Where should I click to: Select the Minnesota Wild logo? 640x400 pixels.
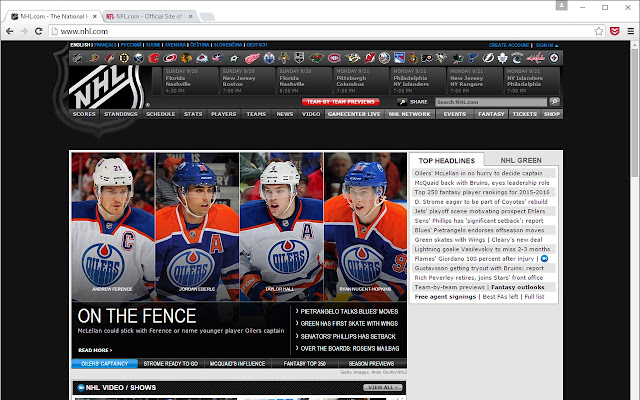[316, 58]
